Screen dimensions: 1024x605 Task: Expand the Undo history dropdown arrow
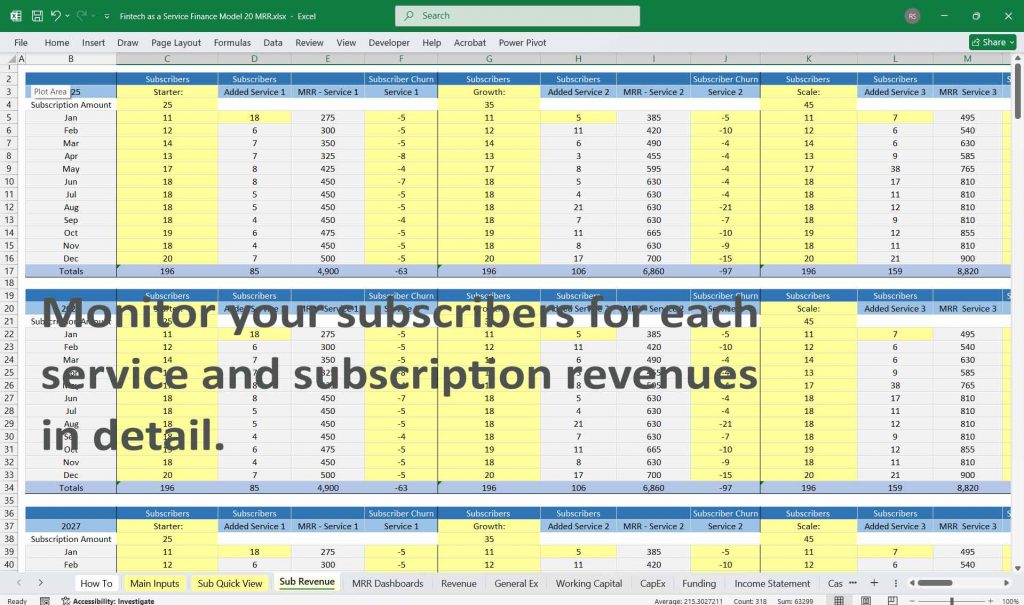[x=66, y=15]
